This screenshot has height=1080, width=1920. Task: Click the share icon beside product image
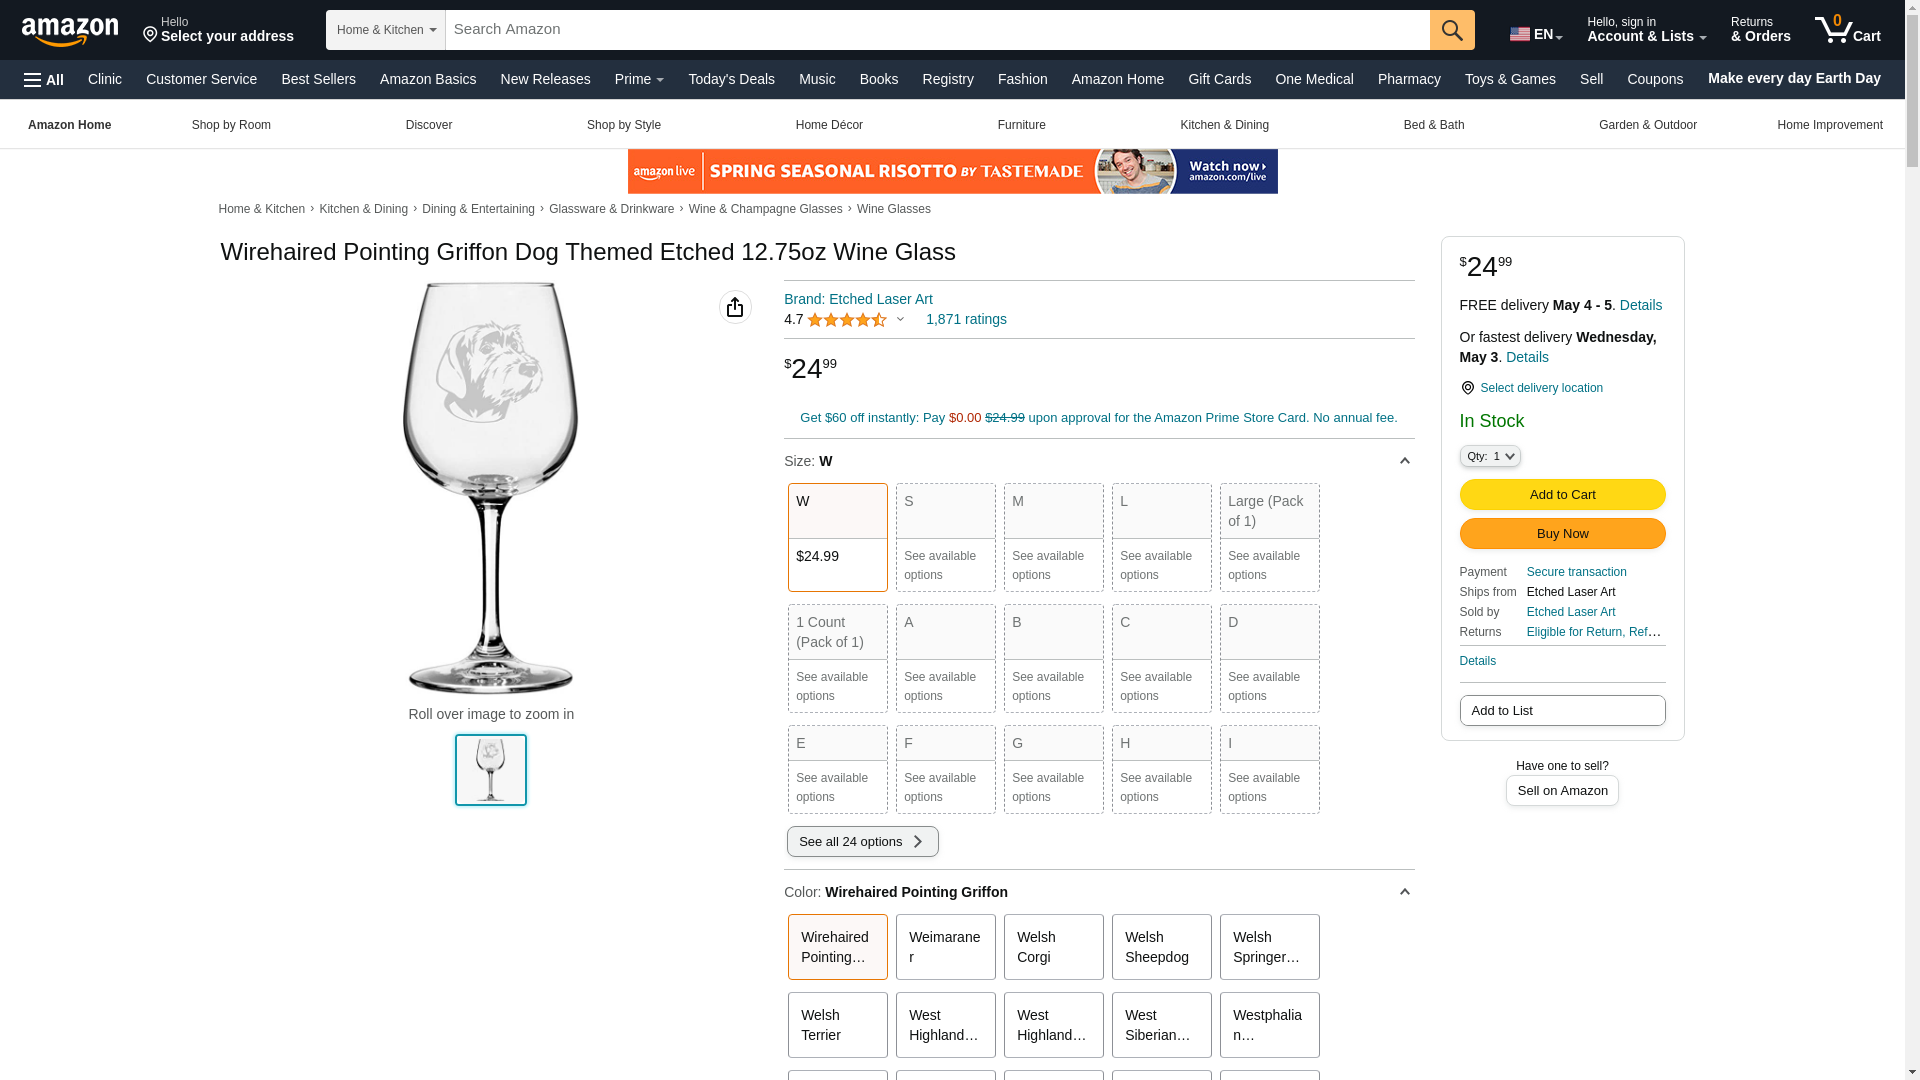click(735, 307)
